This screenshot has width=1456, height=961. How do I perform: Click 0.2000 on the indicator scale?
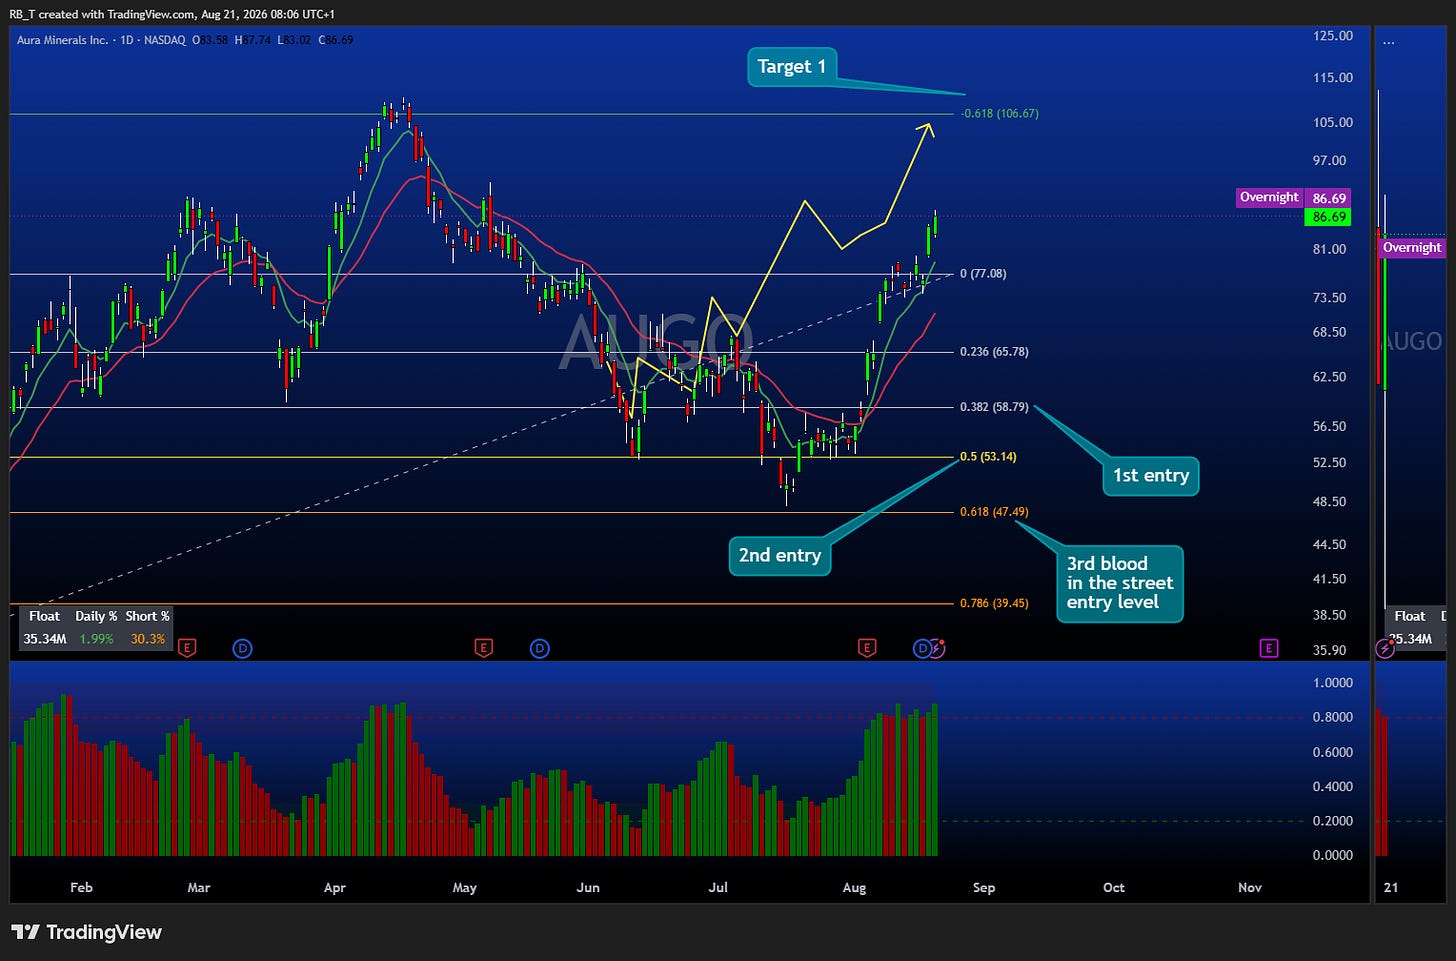point(1333,821)
